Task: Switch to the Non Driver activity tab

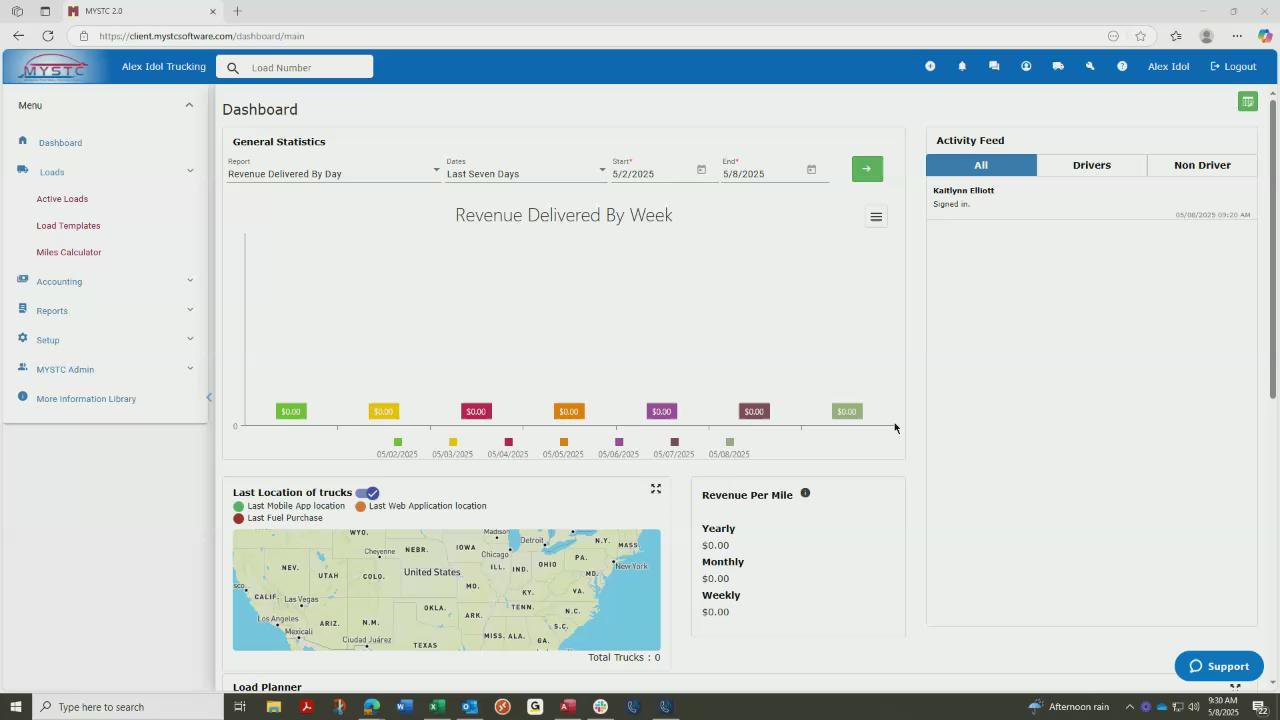Action: click(1202, 165)
